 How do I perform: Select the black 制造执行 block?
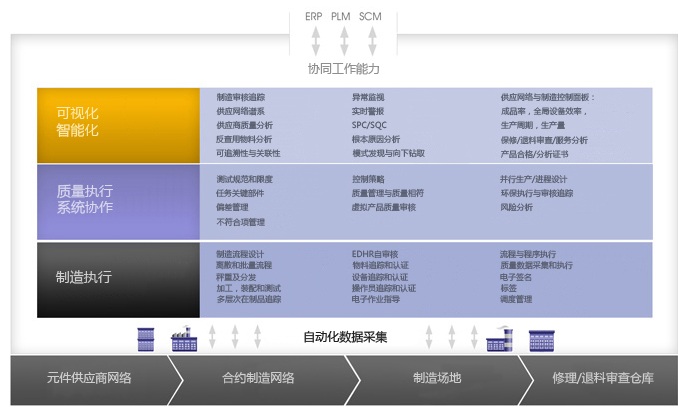coord(118,280)
